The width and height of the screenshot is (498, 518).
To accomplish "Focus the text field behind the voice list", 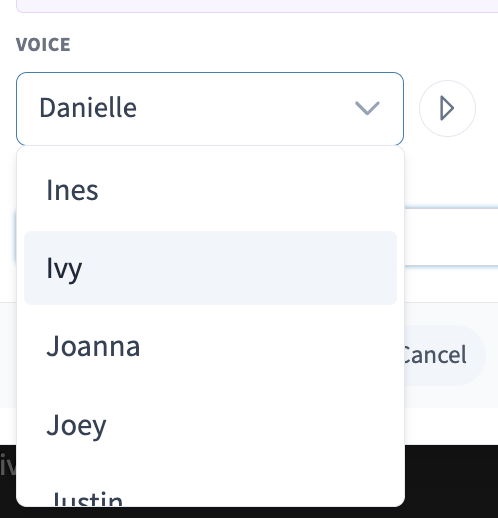I will tap(451, 236).
